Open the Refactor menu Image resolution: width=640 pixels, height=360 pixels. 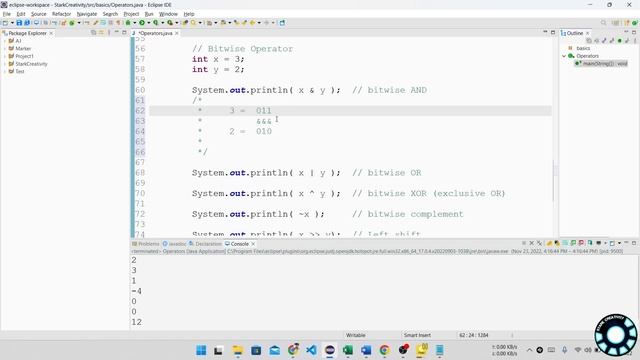coord(62,14)
